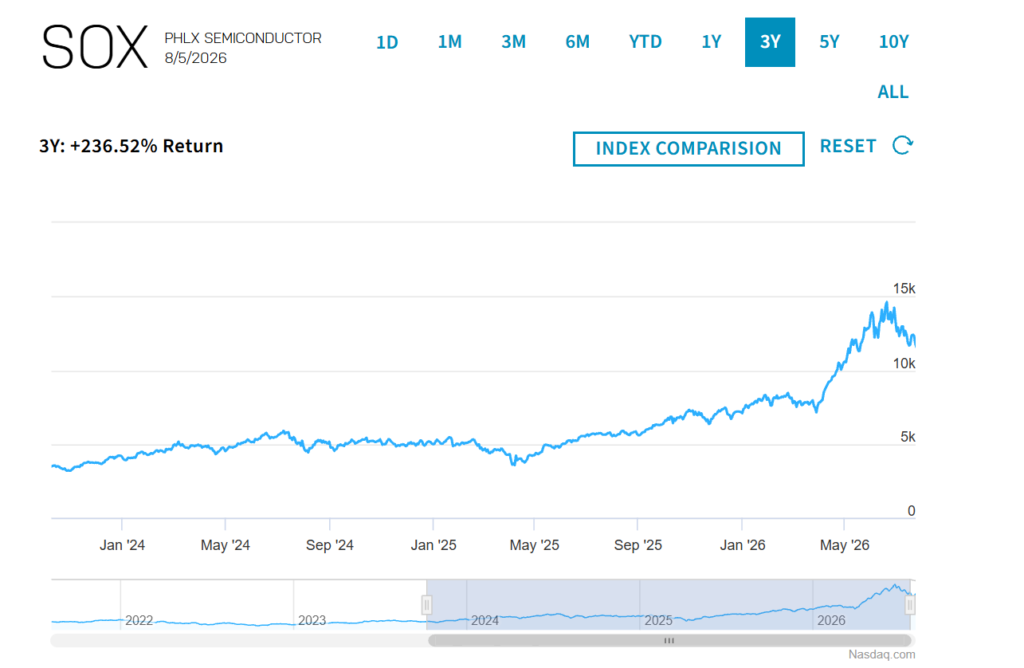Image resolution: width=1024 pixels, height=668 pixels.
Task: Click the Jan '26 axis label
Action: [x=743, y=545]
